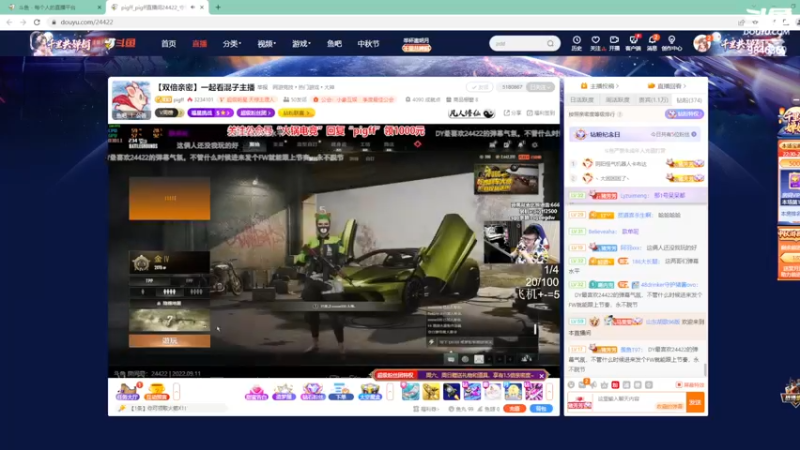Open the fan badge selector beside chat input
The image size is (800, 450).
coord(580,402)
